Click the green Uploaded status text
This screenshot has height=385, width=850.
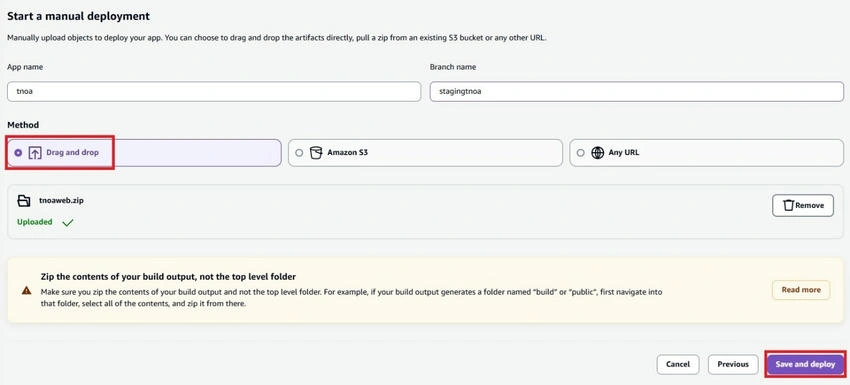pos(35,222)
